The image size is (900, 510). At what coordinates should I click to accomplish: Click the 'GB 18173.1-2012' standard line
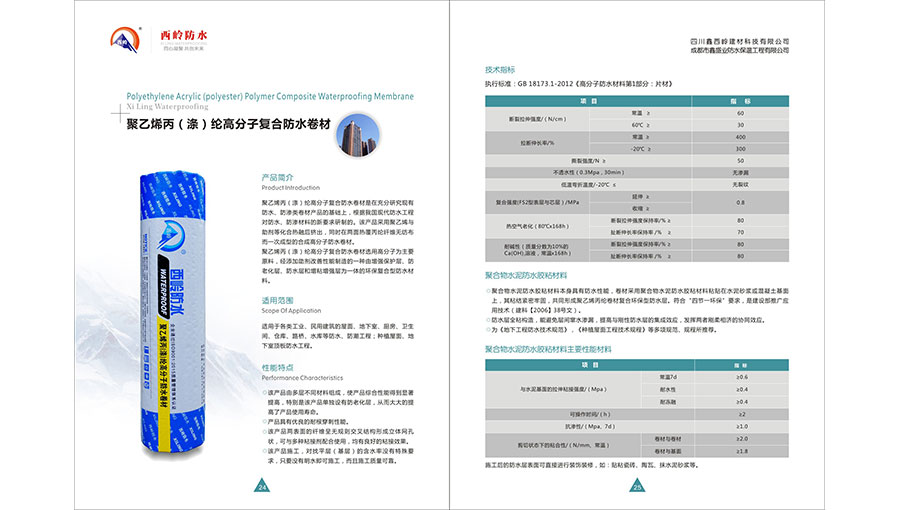click(579, 84)
